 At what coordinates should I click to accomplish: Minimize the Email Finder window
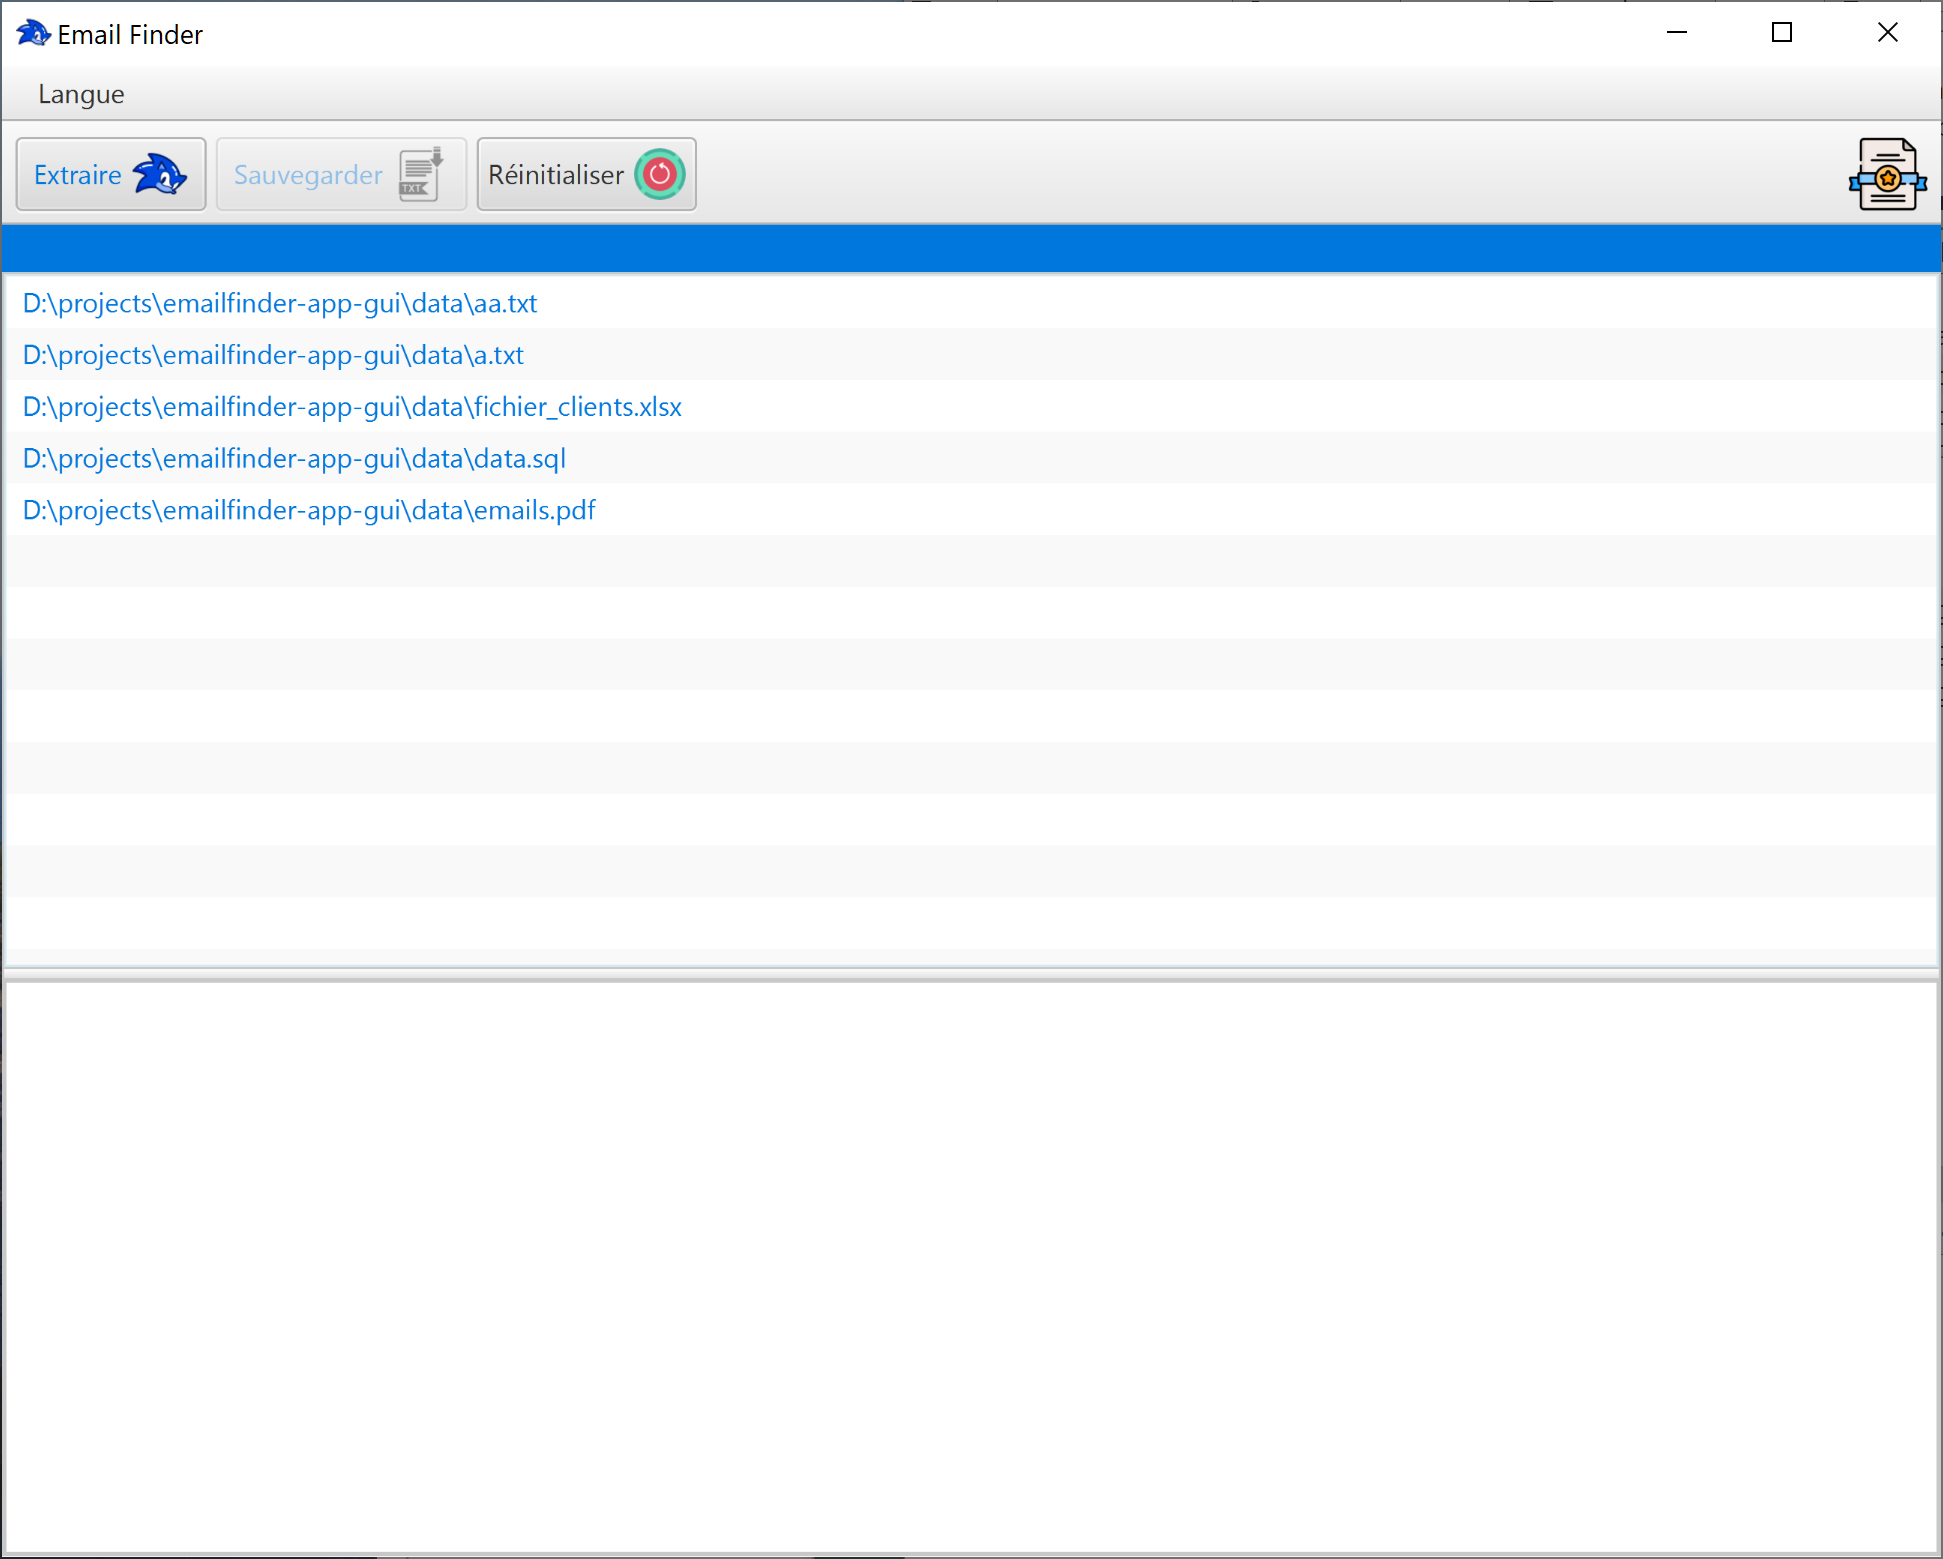(1677, 33)
